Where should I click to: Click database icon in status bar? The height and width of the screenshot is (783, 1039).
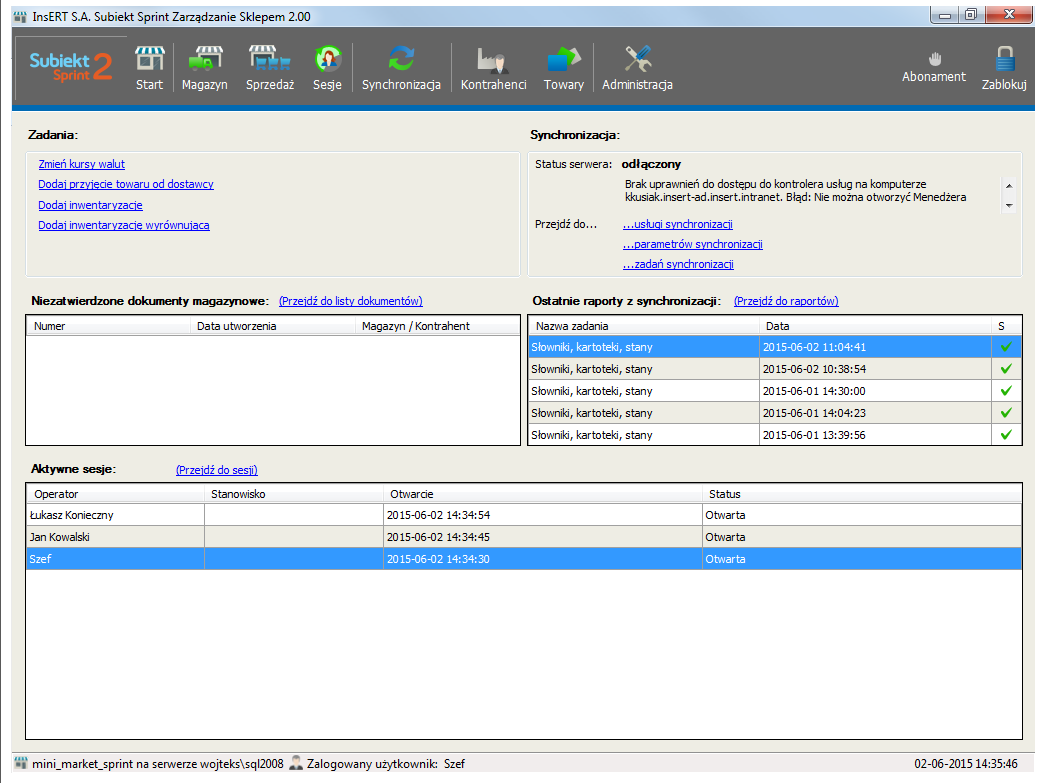[21, 763]
